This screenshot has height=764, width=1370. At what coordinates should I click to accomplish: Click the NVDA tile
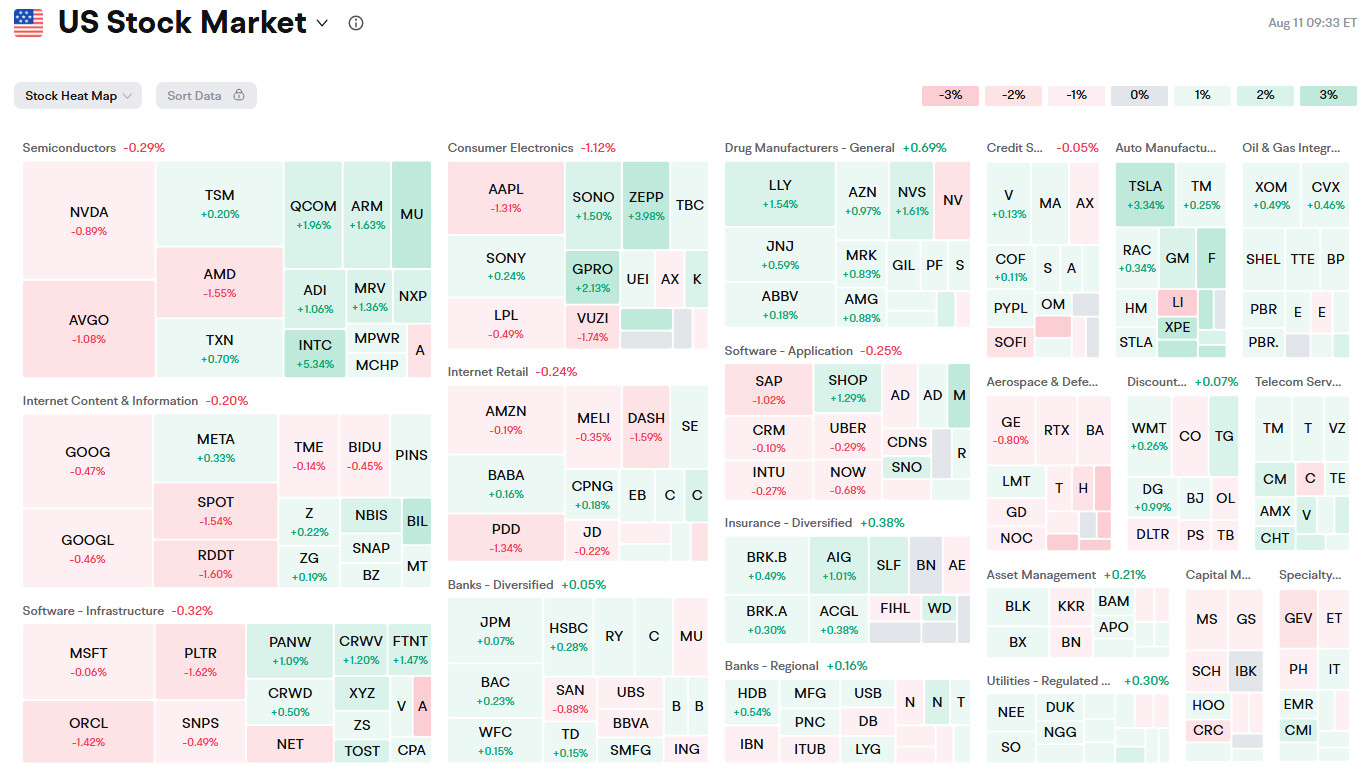[89, 221]
